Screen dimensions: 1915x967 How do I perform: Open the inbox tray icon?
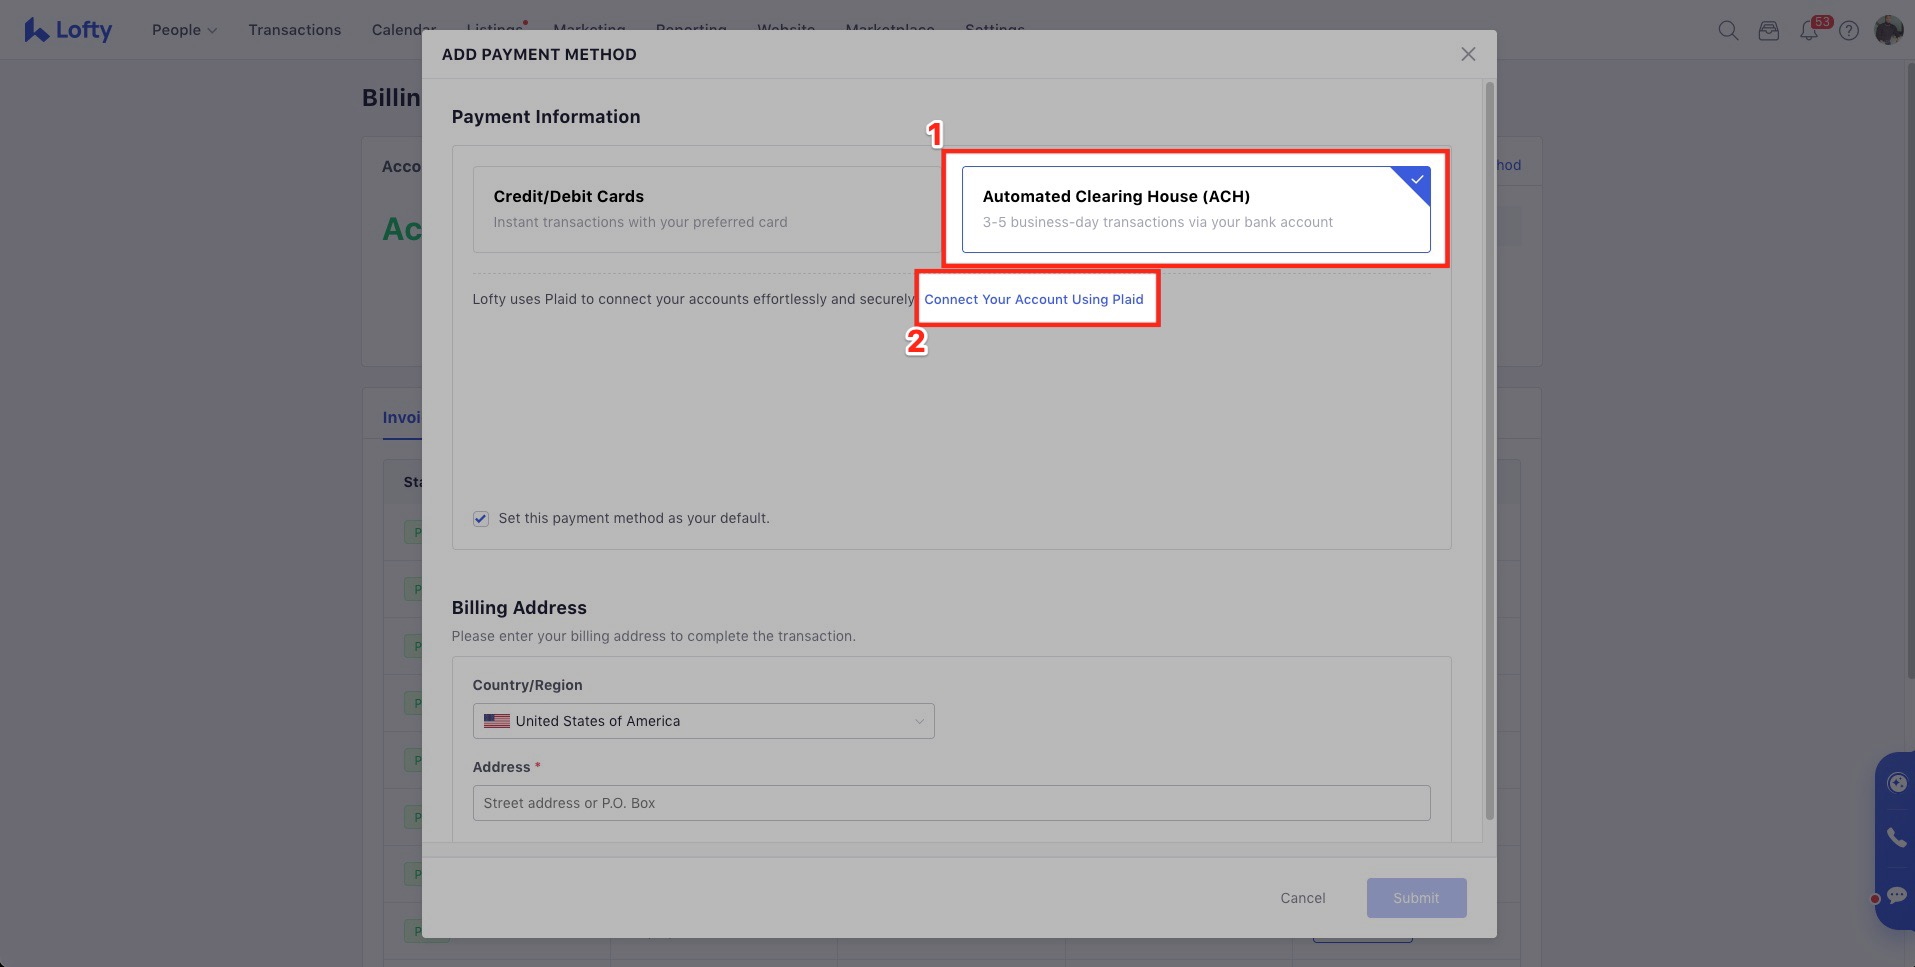point(1768,30)
